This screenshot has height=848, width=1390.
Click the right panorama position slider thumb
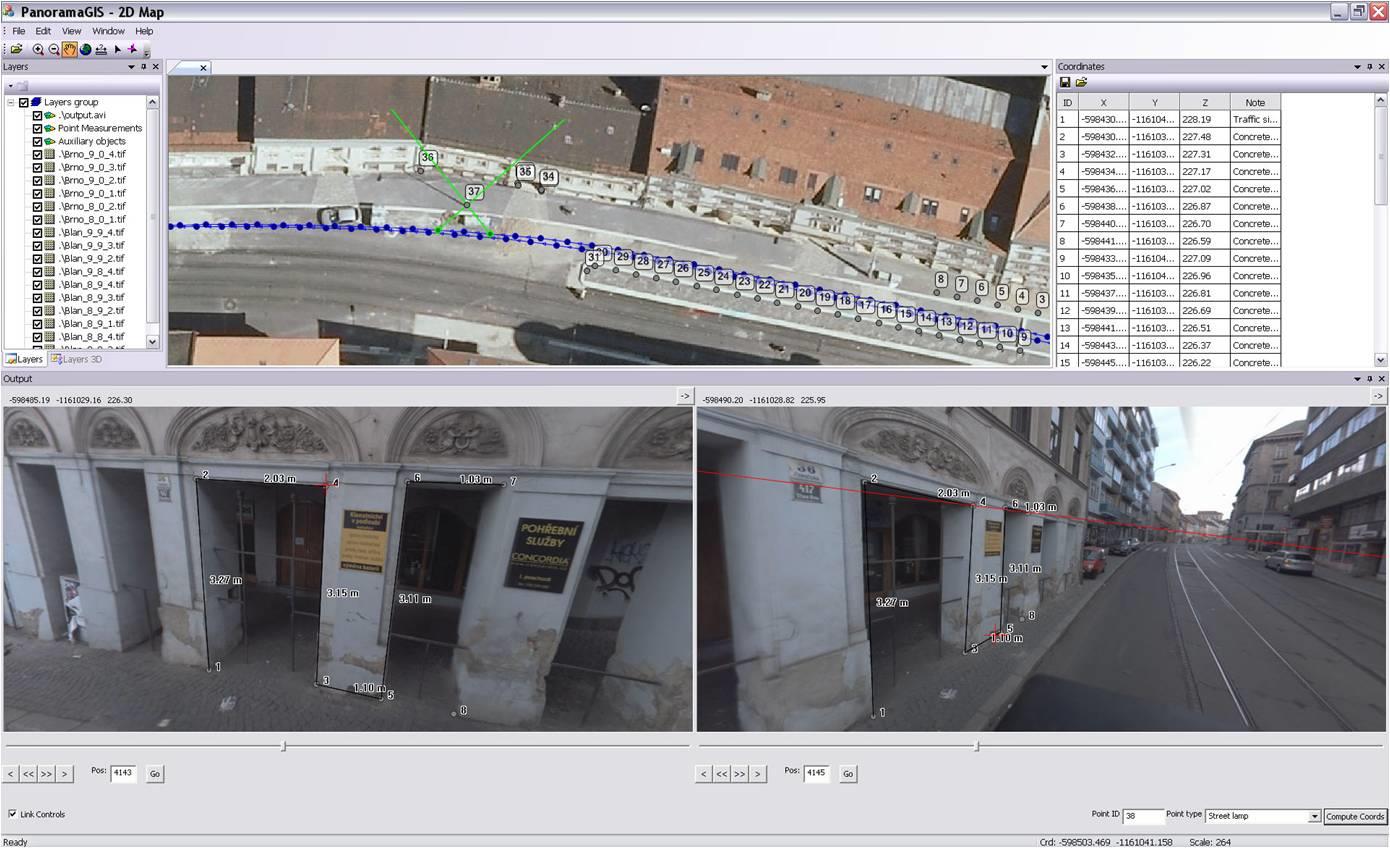coord(977,746)
